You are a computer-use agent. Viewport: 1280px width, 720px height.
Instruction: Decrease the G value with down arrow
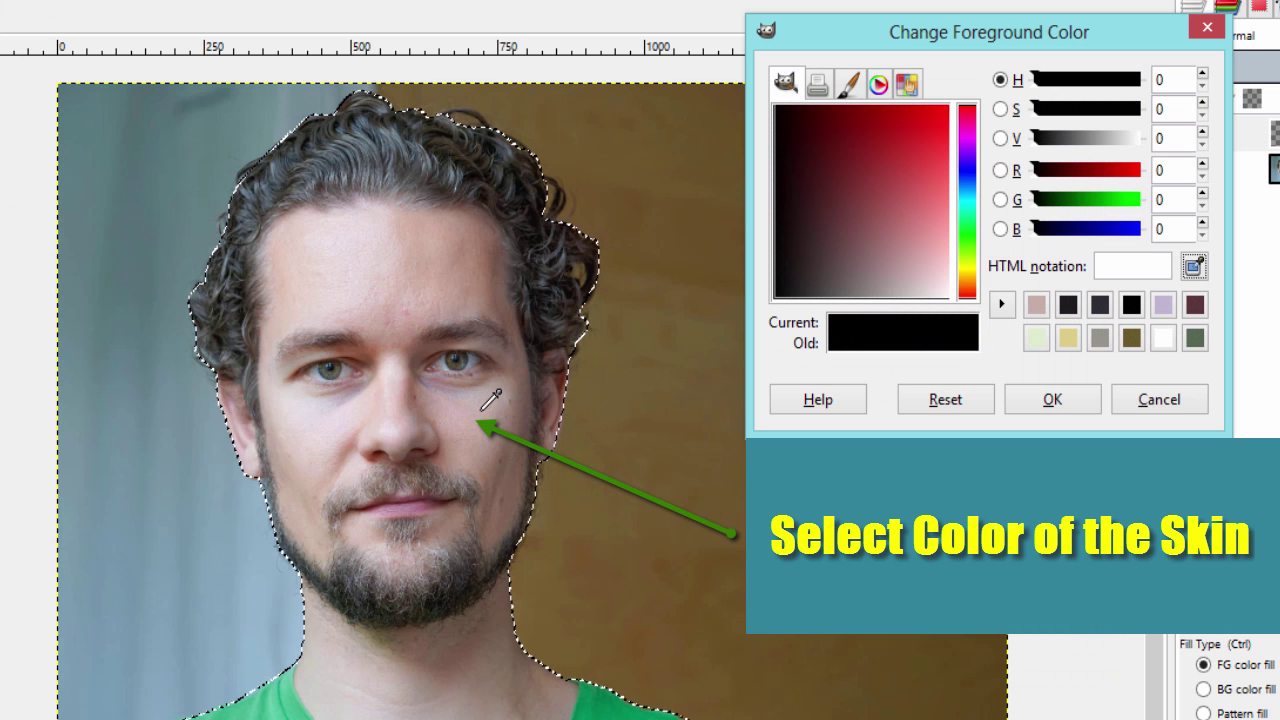pos(1202,206)
